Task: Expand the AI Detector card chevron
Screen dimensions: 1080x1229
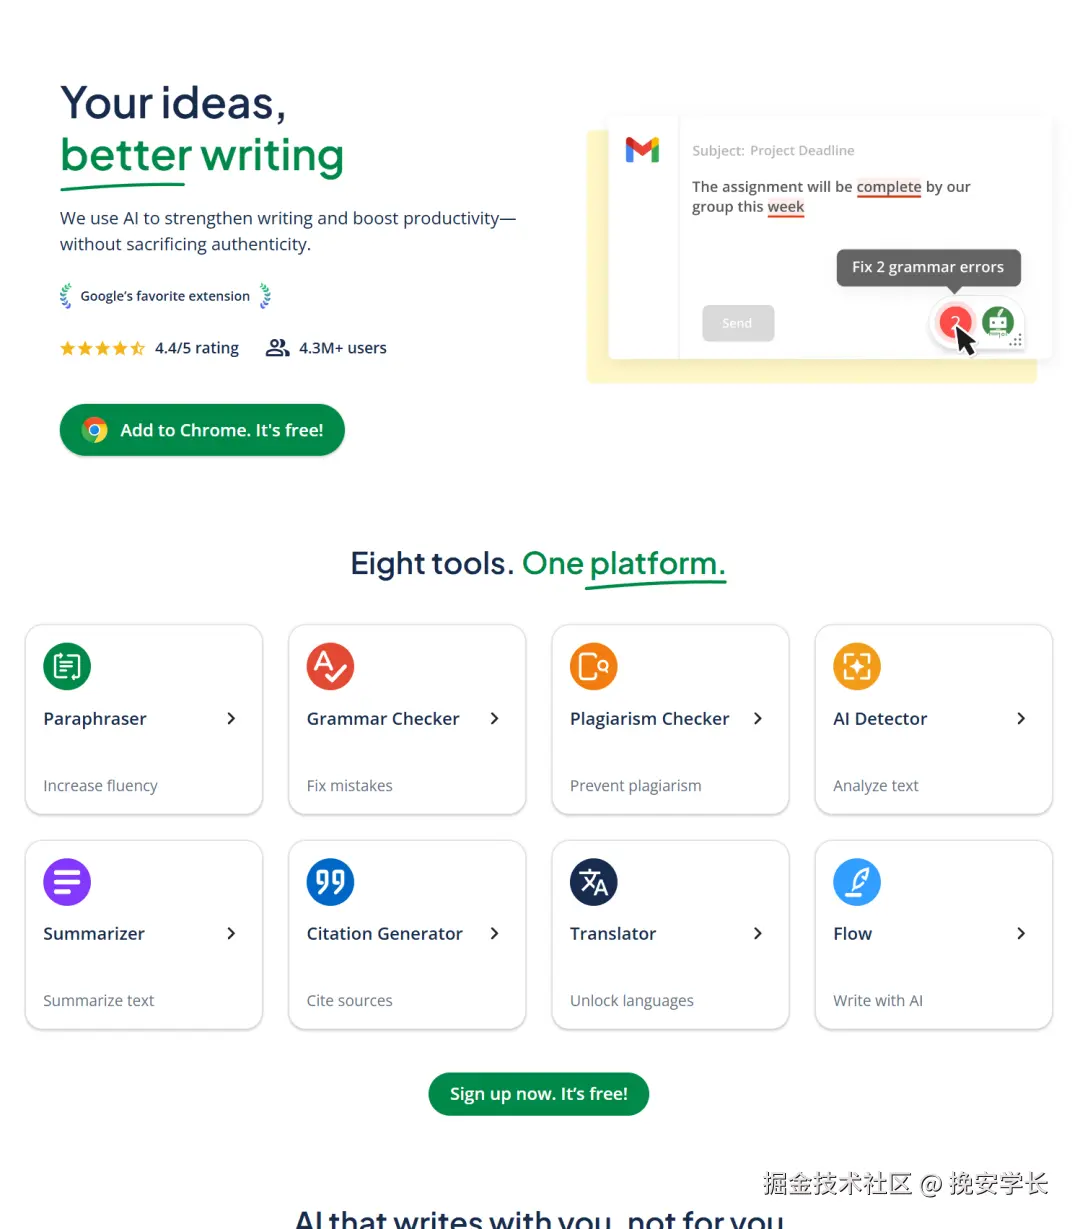Action: 1021,719
